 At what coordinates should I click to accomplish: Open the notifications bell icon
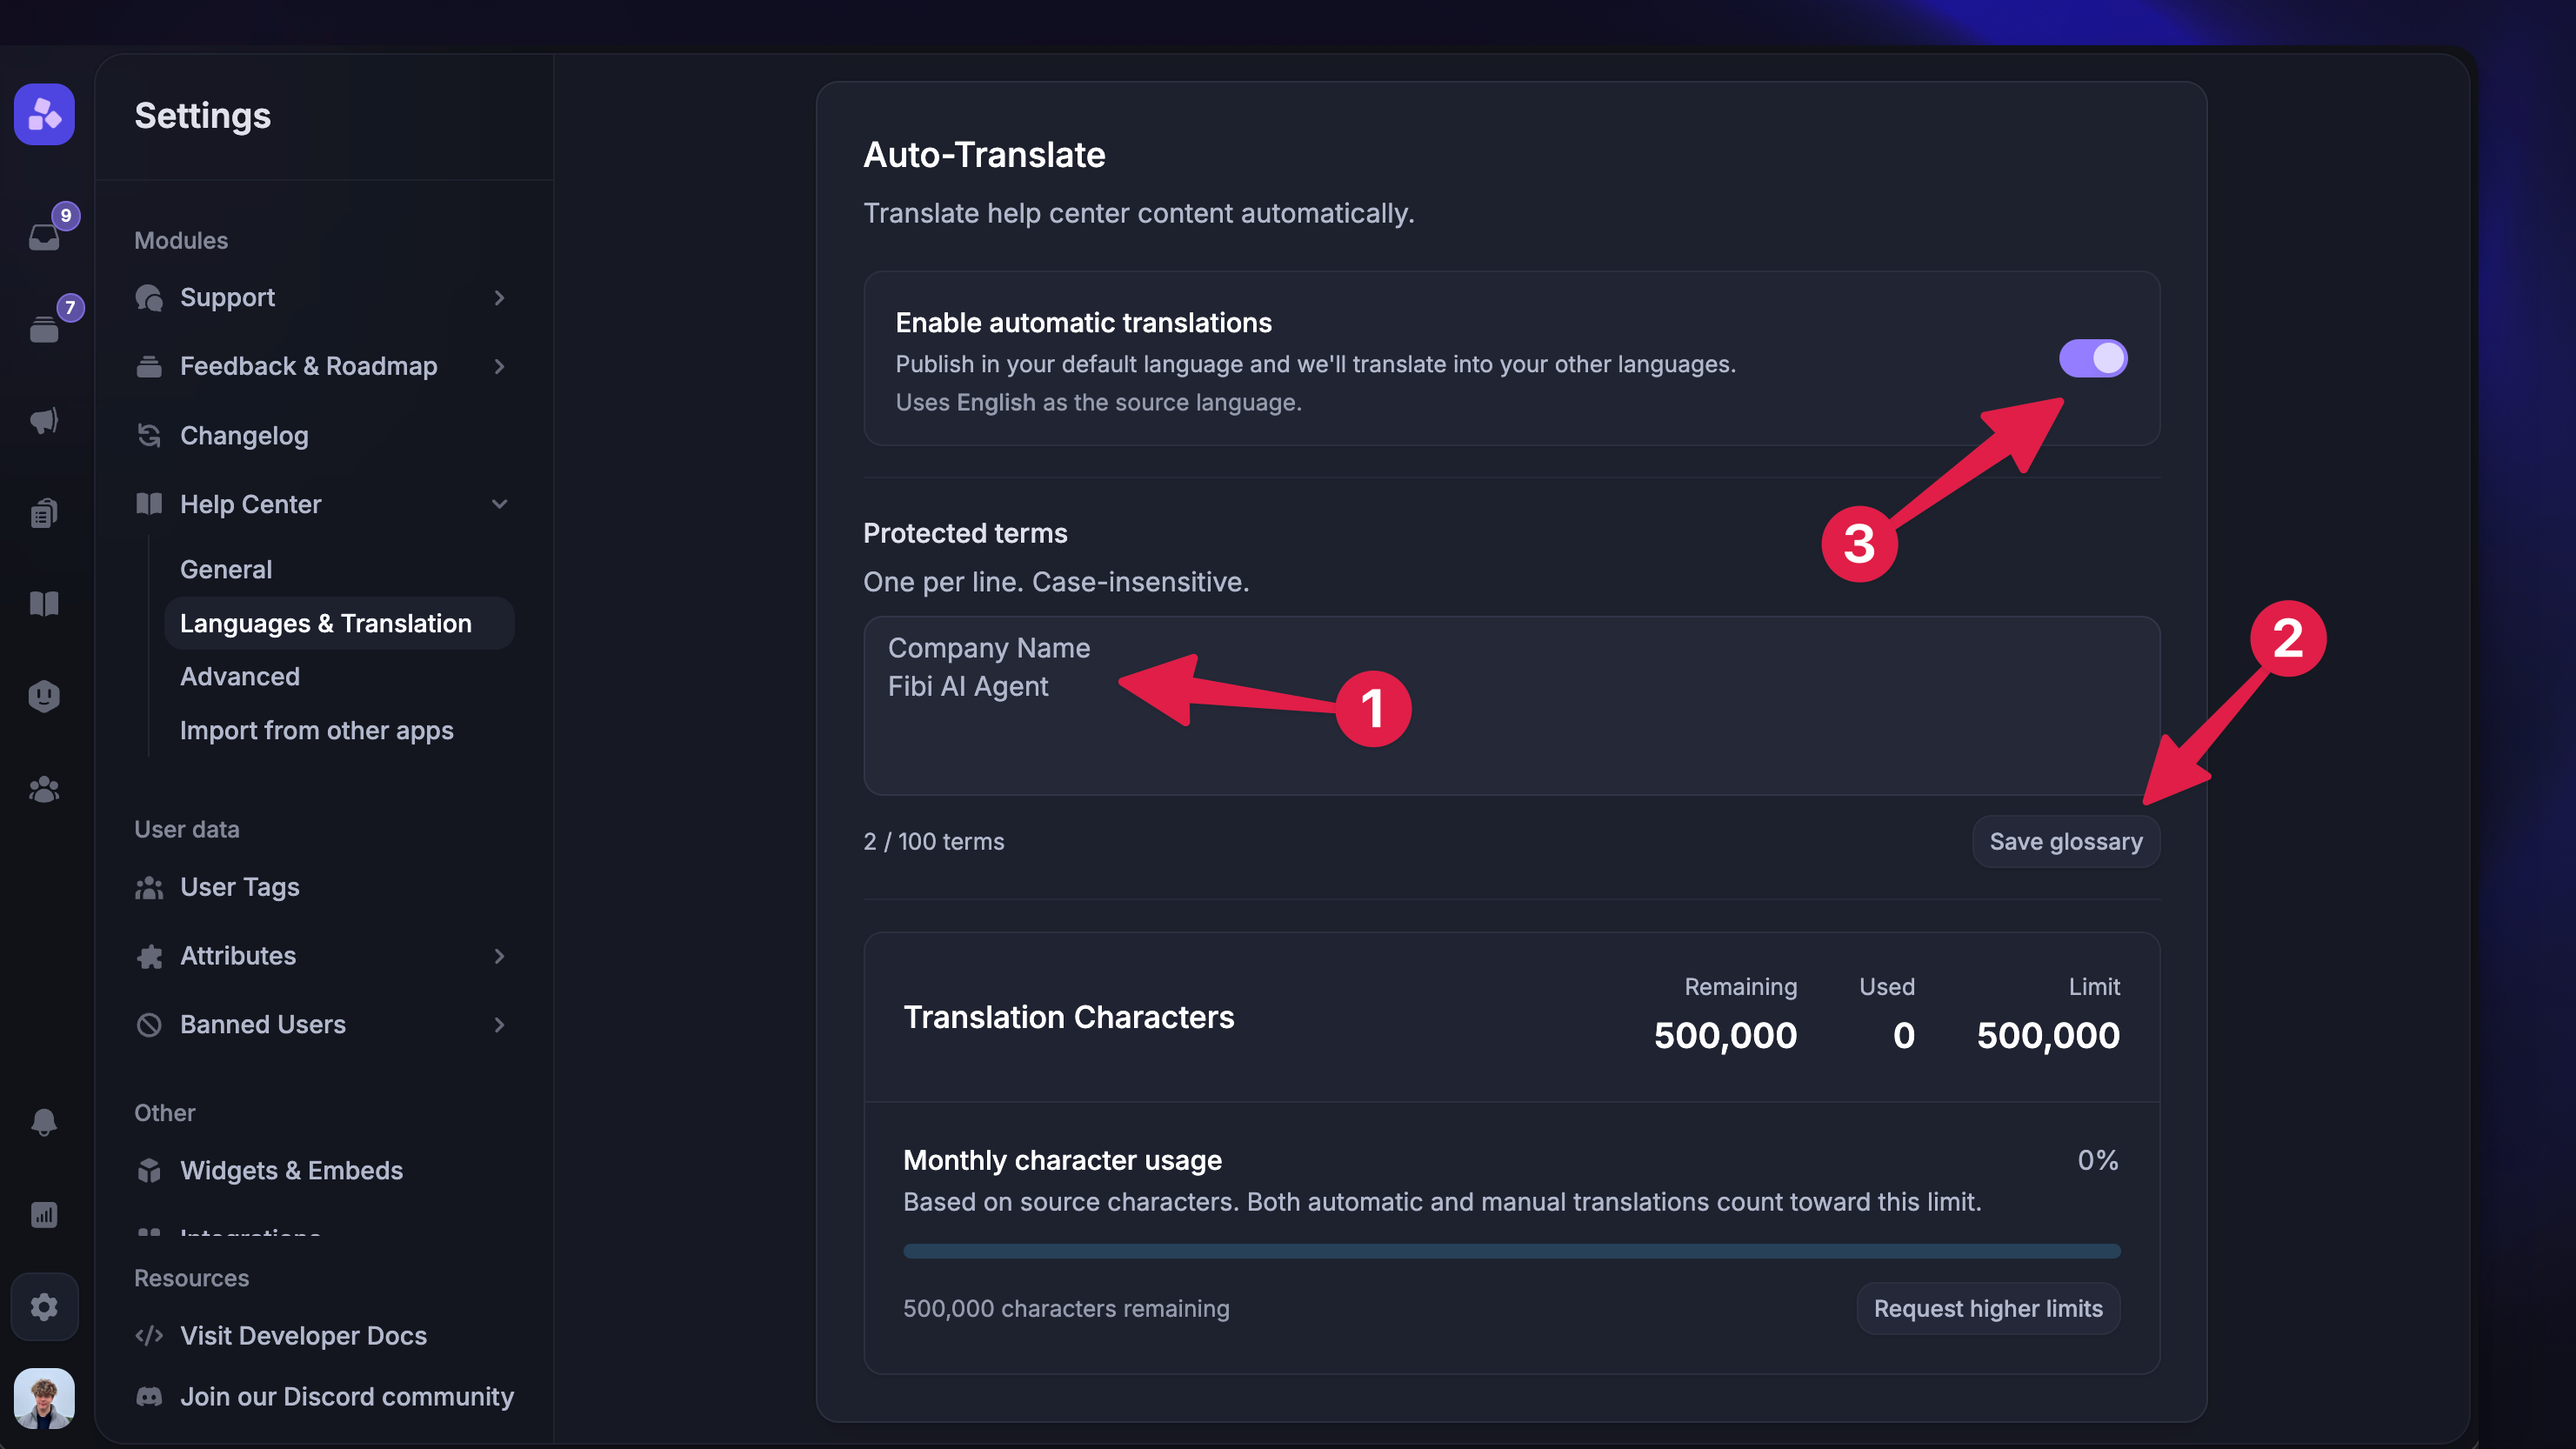(44, 1122)
